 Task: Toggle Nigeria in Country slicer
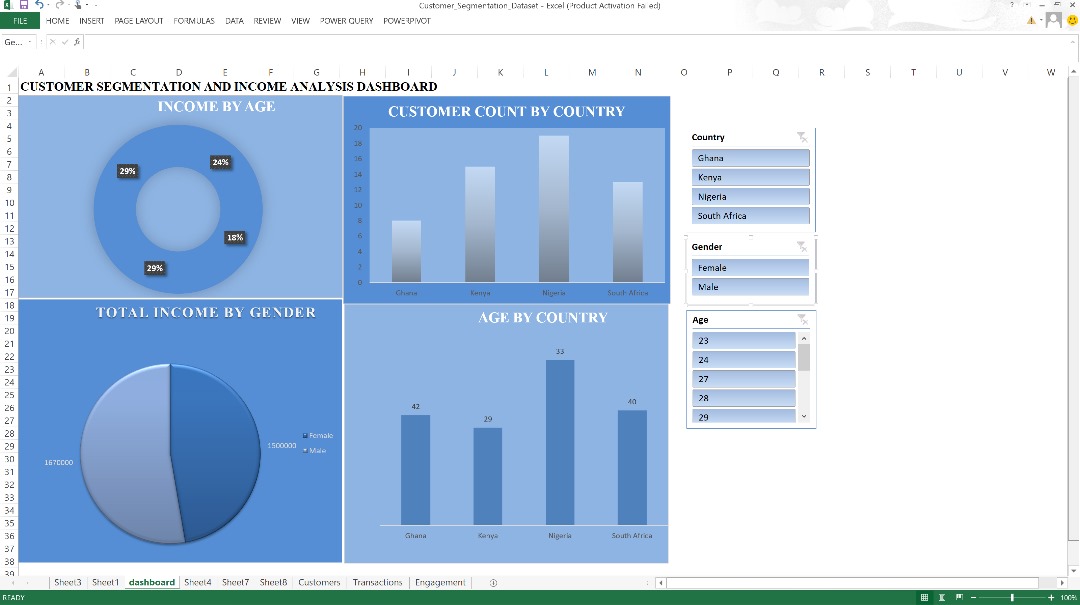(750, 196)
